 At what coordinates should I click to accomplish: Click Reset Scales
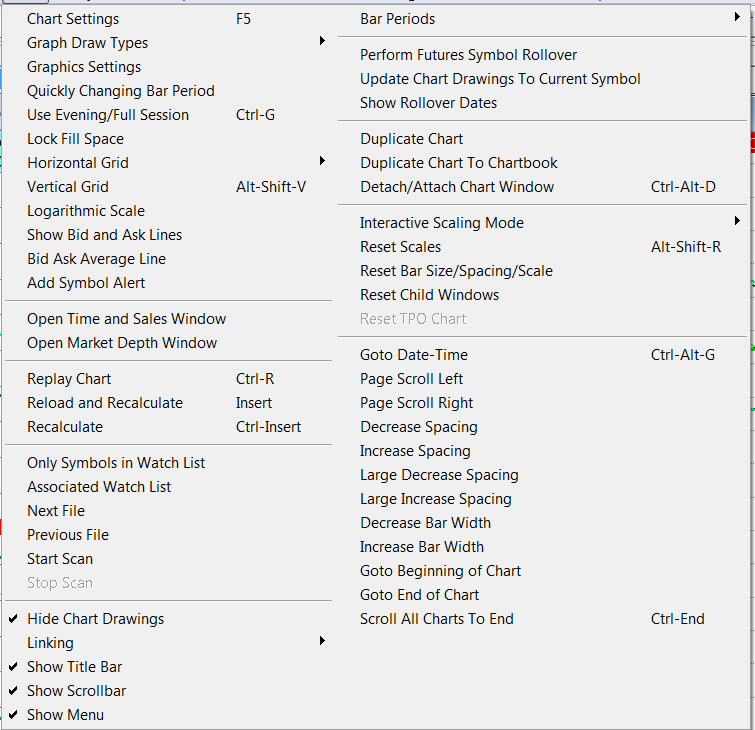click(543, 247)
